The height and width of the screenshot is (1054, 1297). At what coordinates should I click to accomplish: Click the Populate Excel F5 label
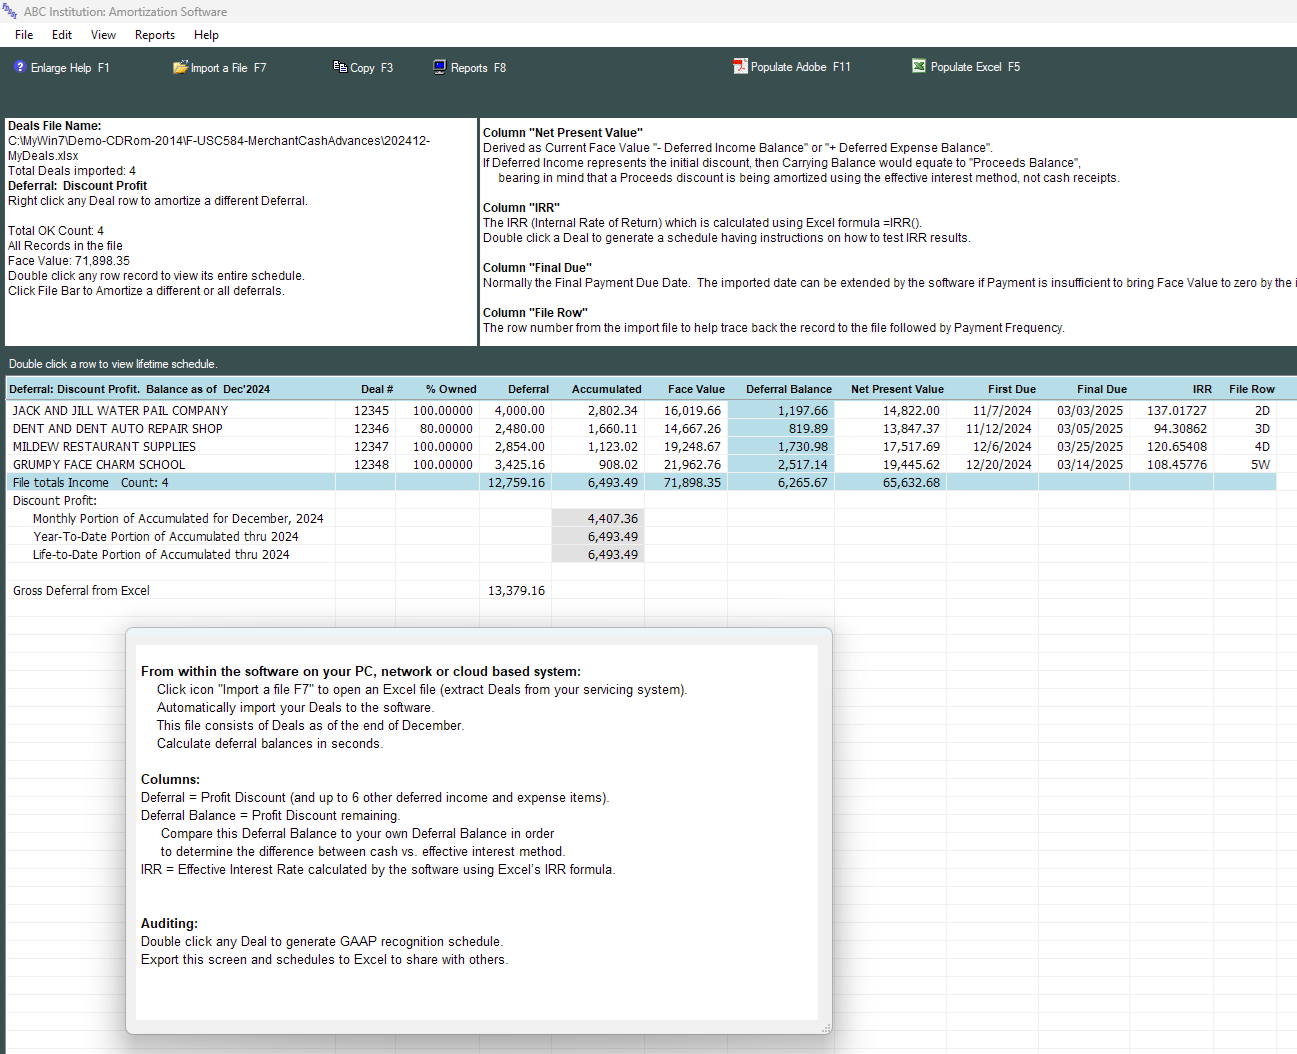coord(975,67)
